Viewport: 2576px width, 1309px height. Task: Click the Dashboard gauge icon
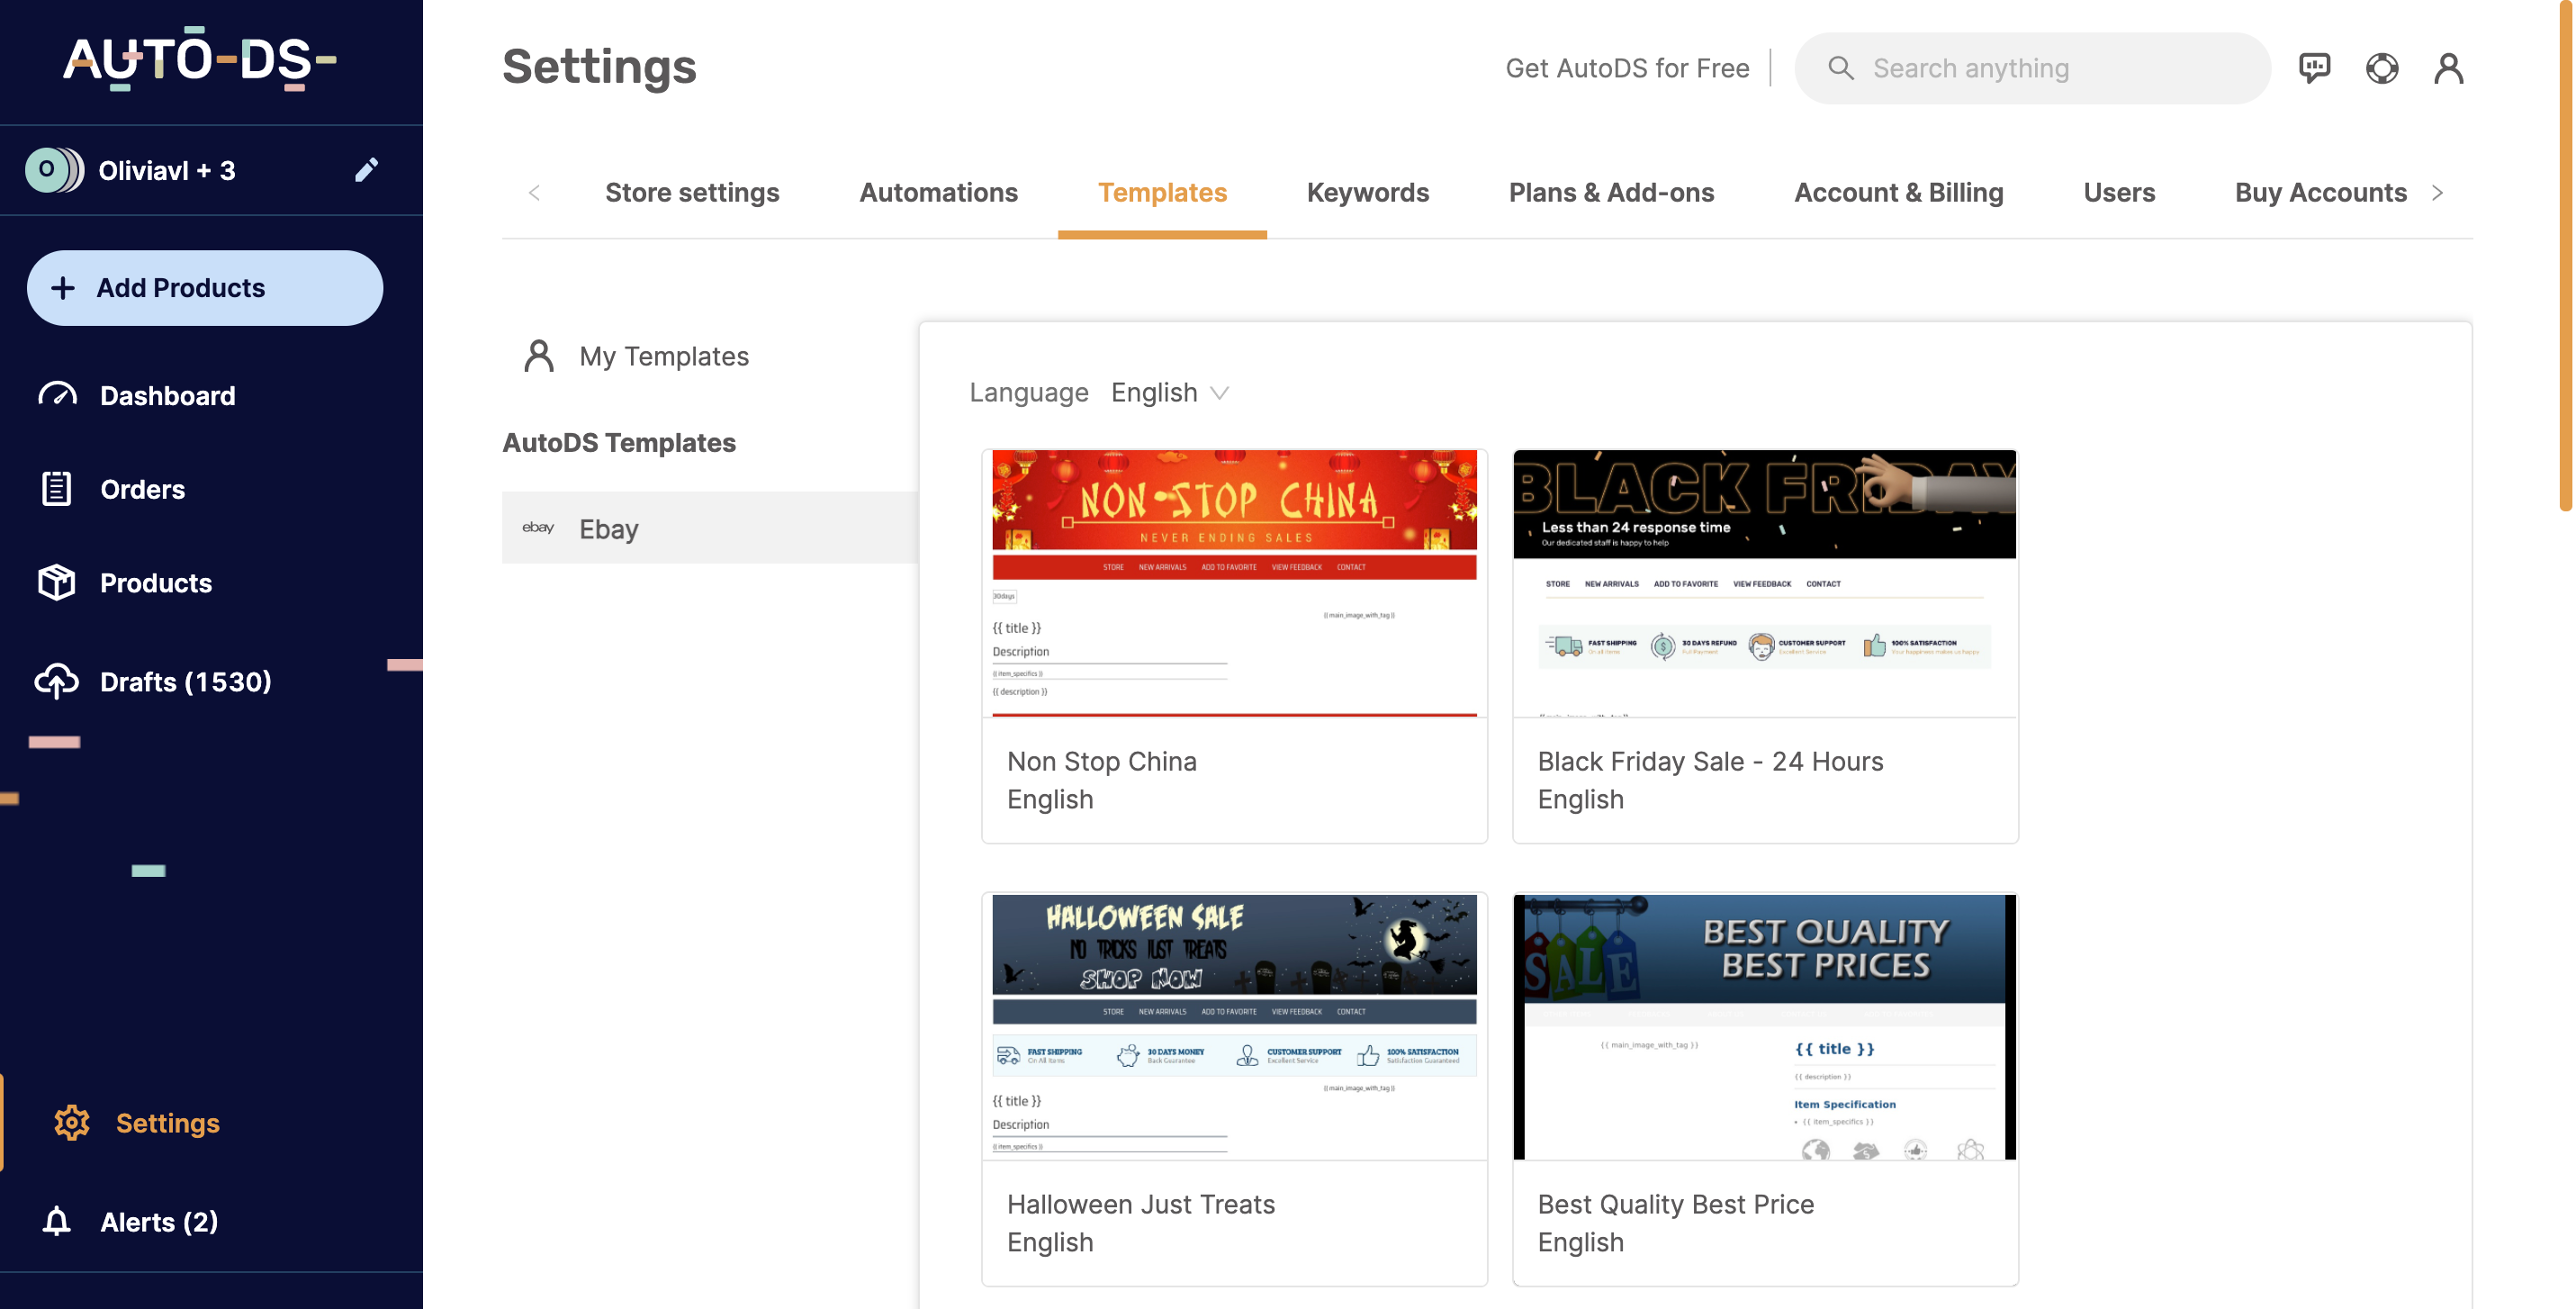coord(57,395)
